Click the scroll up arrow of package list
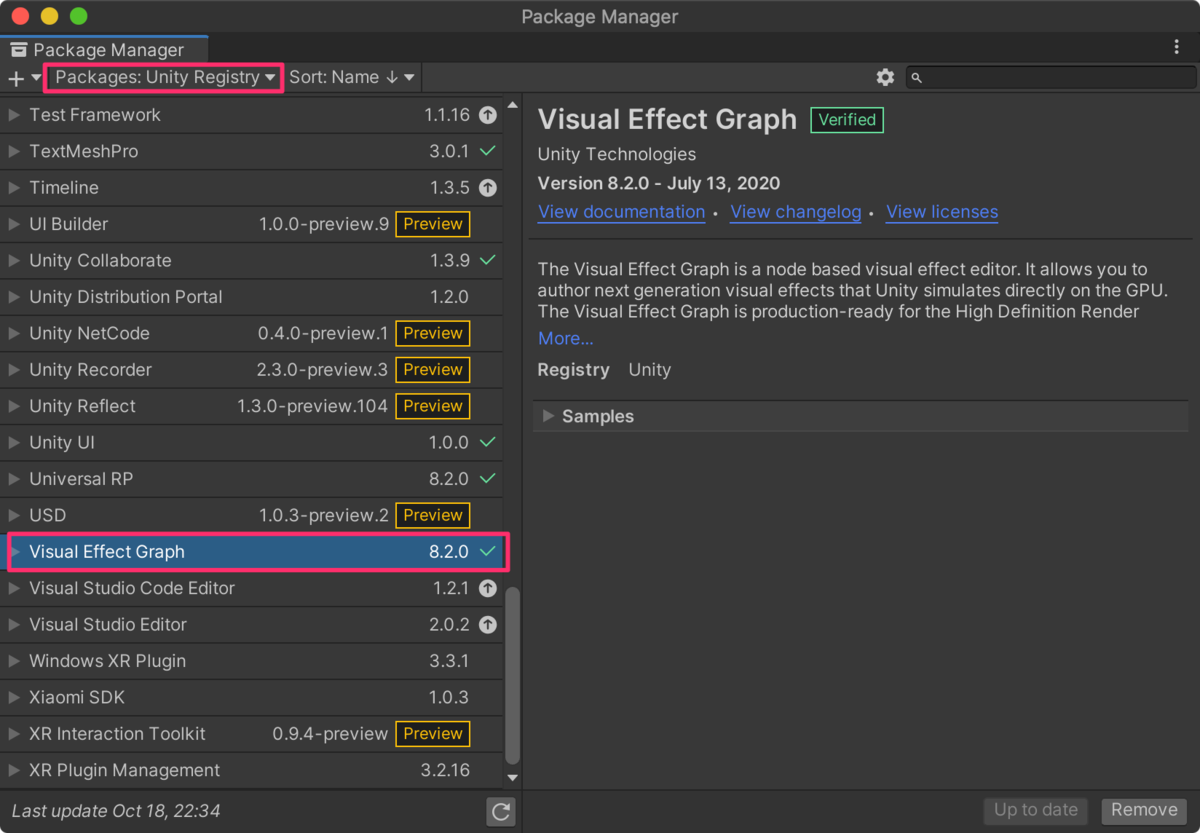The image size is (1200, 833). [x=513, y=105]
